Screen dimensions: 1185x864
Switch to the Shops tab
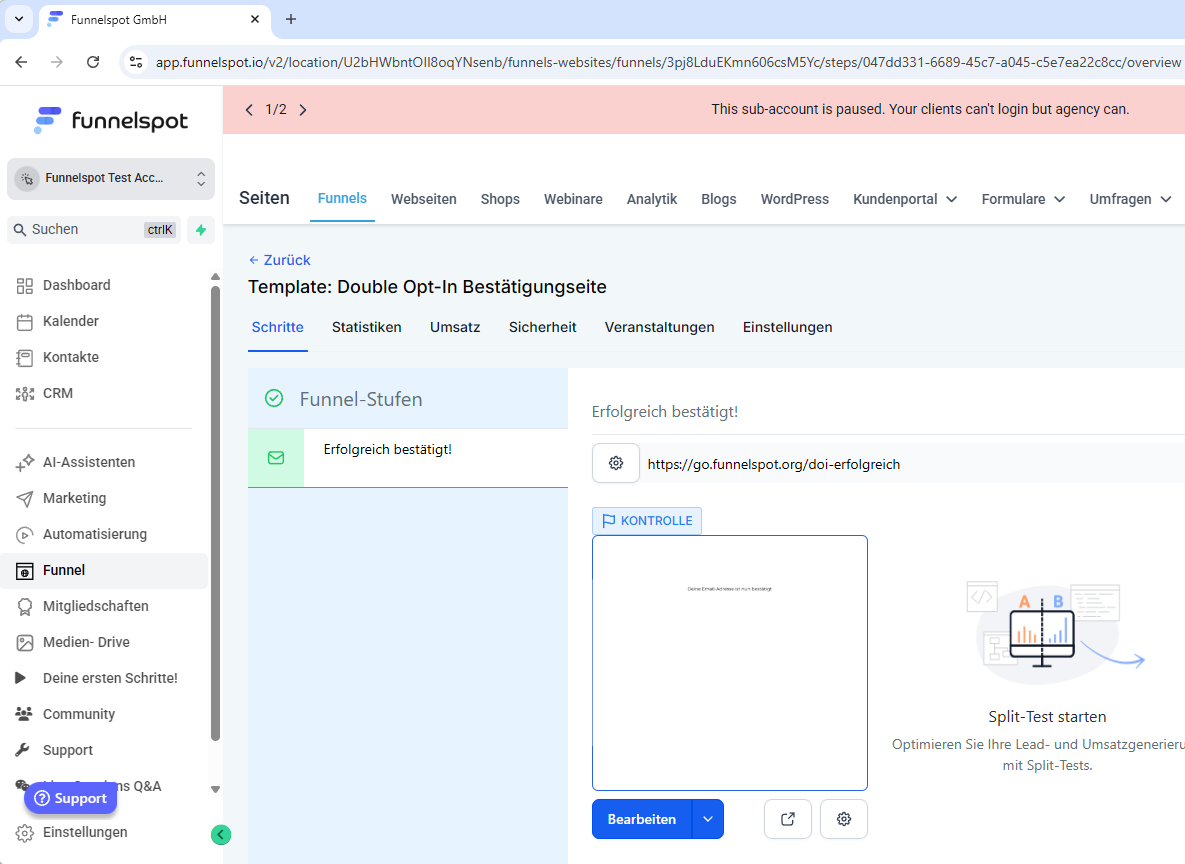pyautogui.click(x=500, y=199)
